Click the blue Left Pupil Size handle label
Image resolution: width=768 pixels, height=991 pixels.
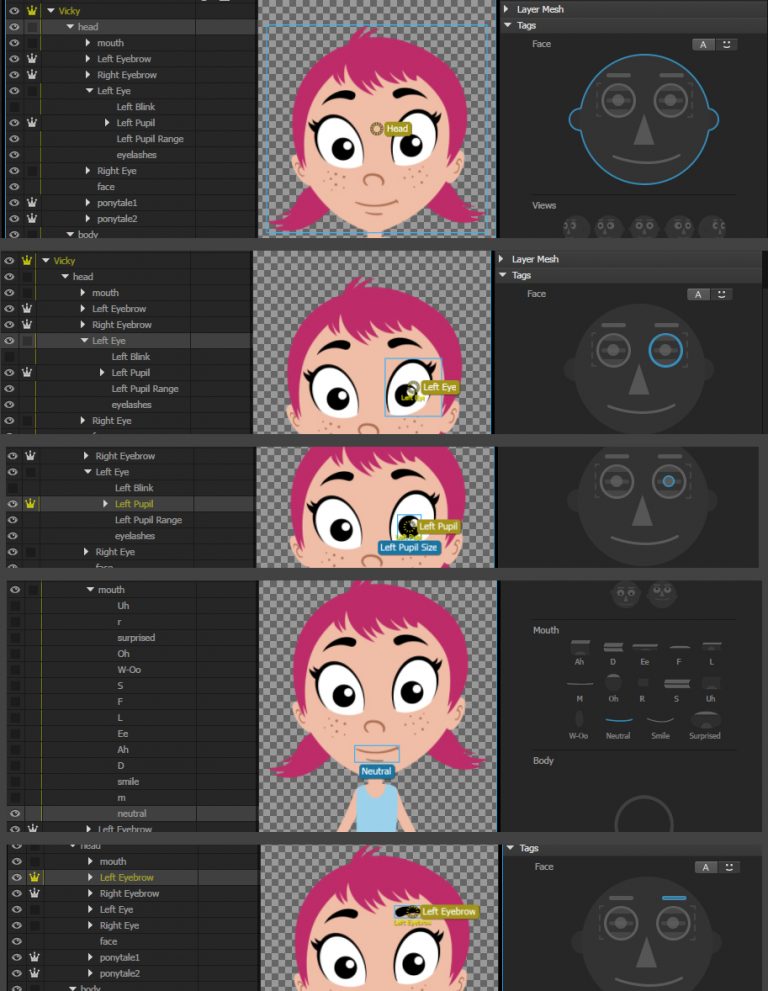[x=409, y=547]
